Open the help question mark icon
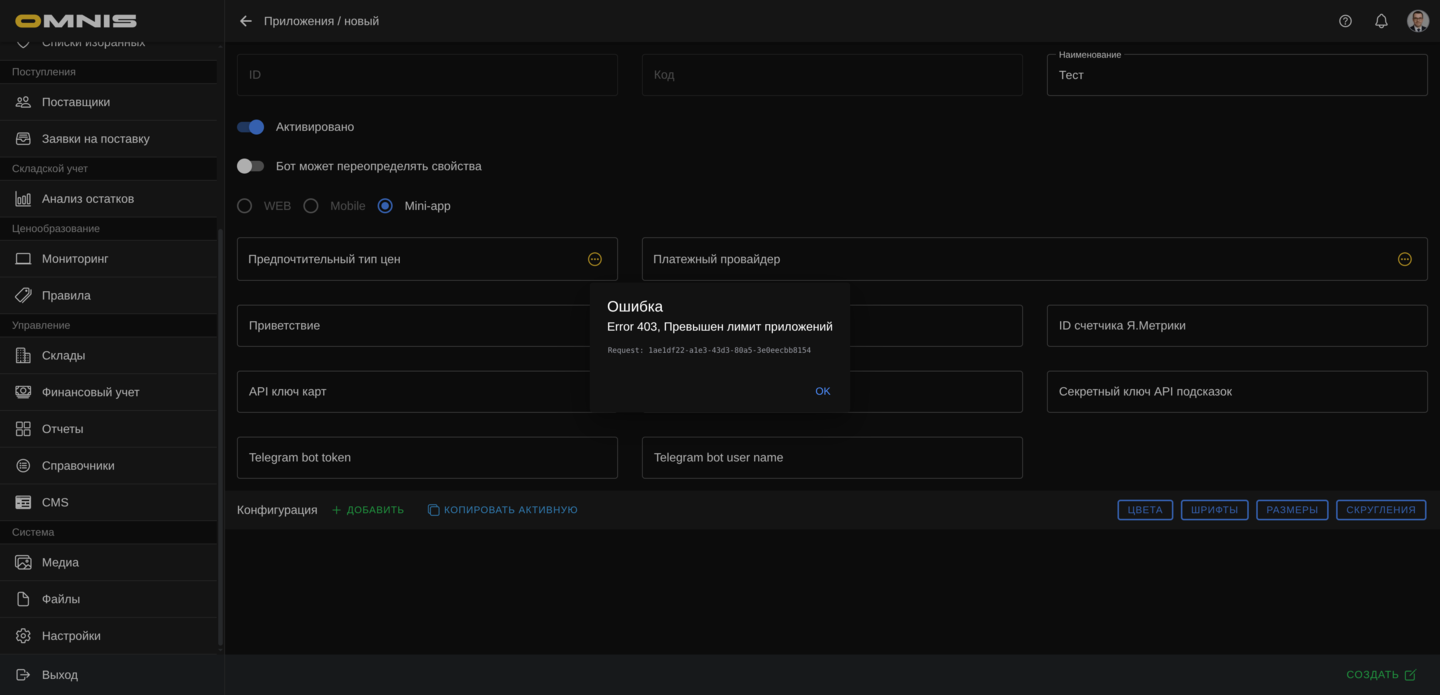Viewport: 1440px width, 695px height. (x=1345, y=21)
